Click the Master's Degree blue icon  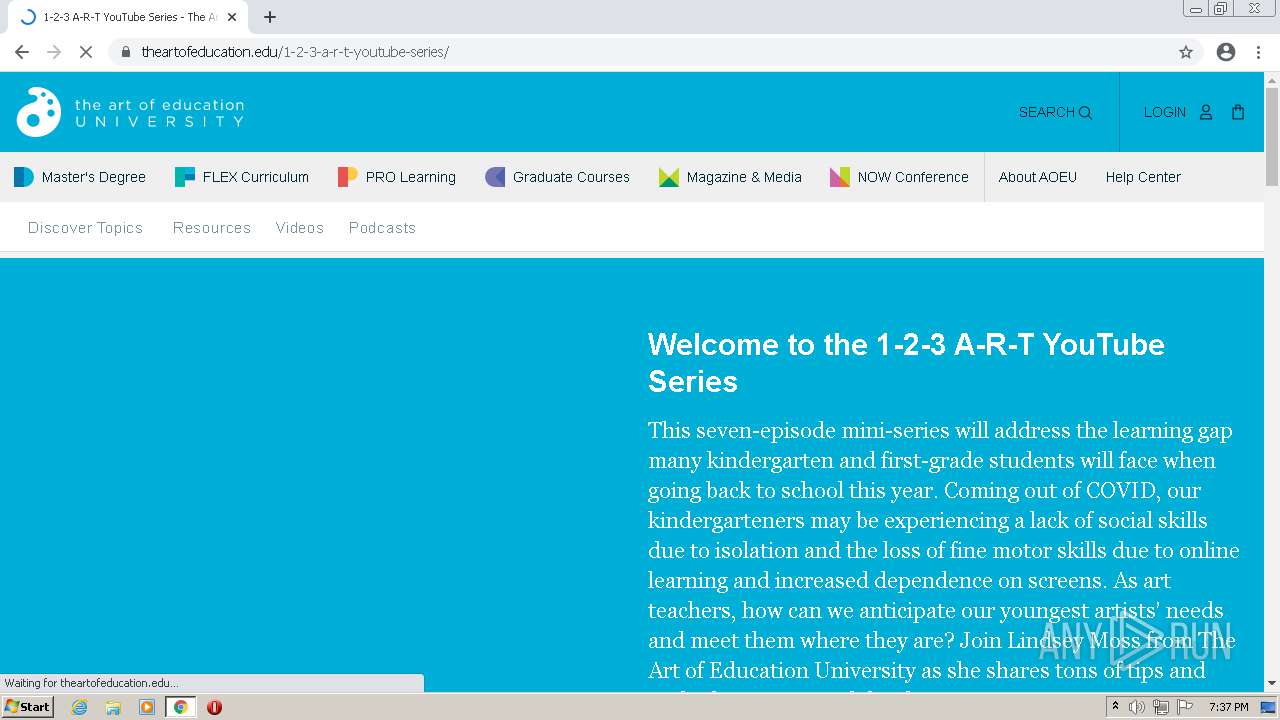click(x=24, y=177)
